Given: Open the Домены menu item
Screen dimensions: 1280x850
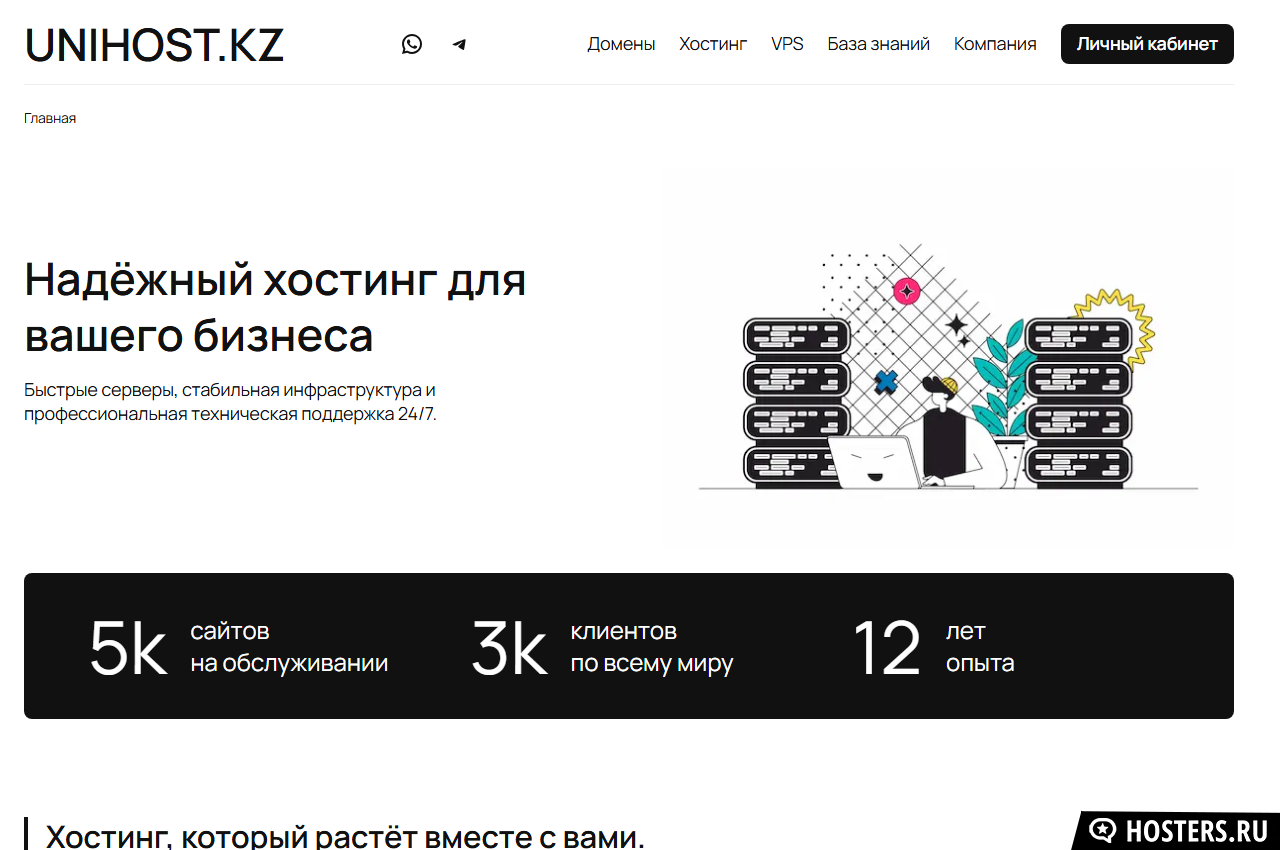Looking at the screenshot, I should pos(621,44).
